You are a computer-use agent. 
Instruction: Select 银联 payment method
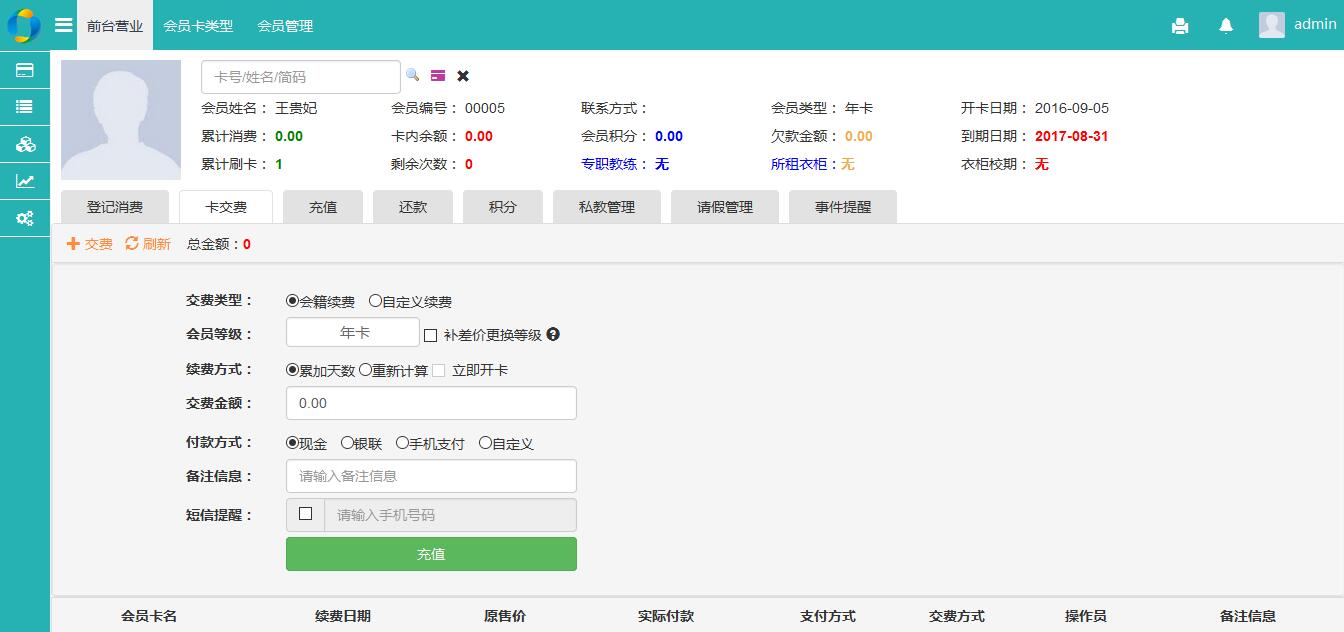[347, 443]
